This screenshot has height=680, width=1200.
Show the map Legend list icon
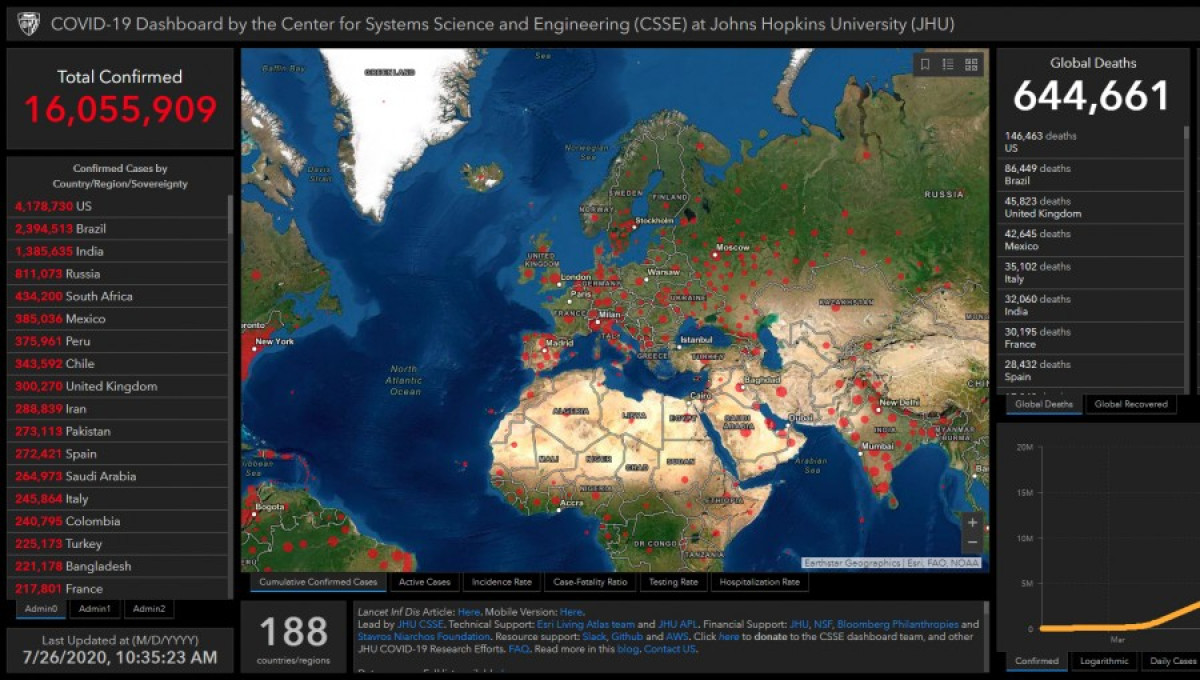point(948,64)
